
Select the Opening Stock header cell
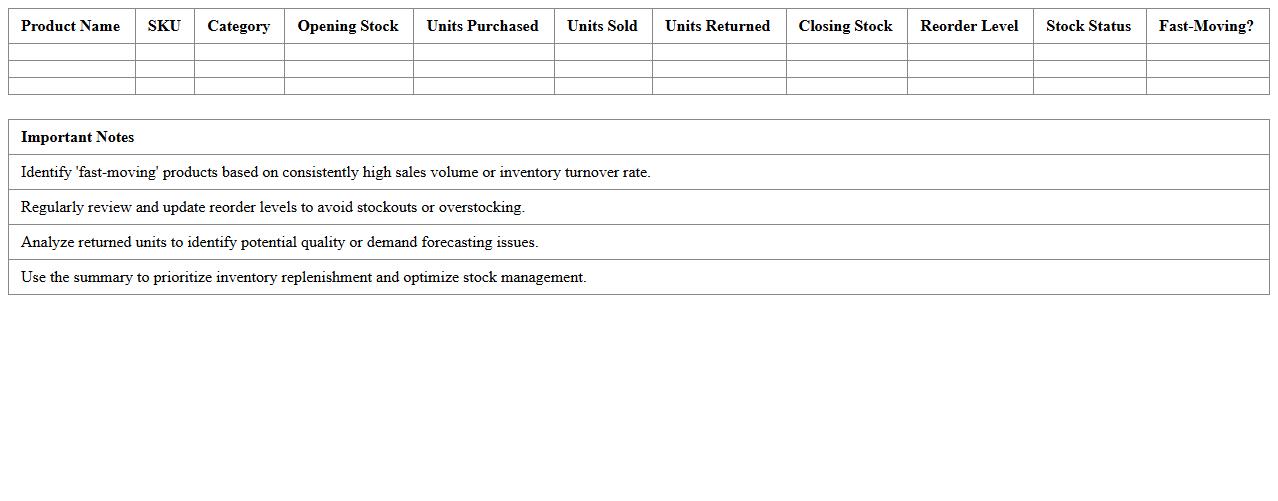[348, 26]
